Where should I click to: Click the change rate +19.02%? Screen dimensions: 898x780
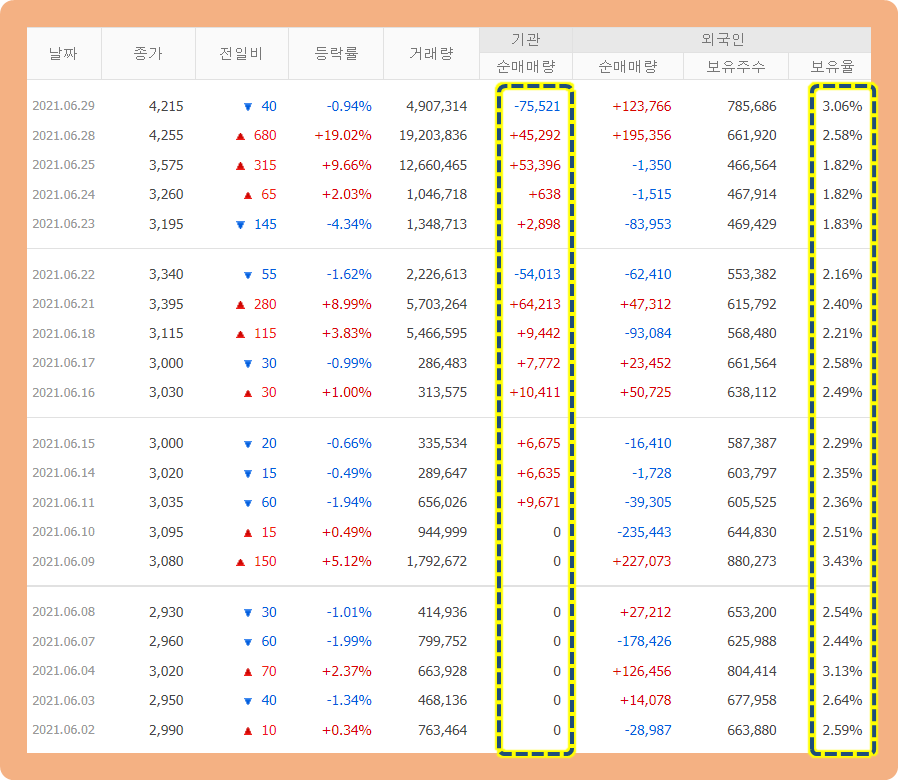pyautogui.click(x=343, y=136)
